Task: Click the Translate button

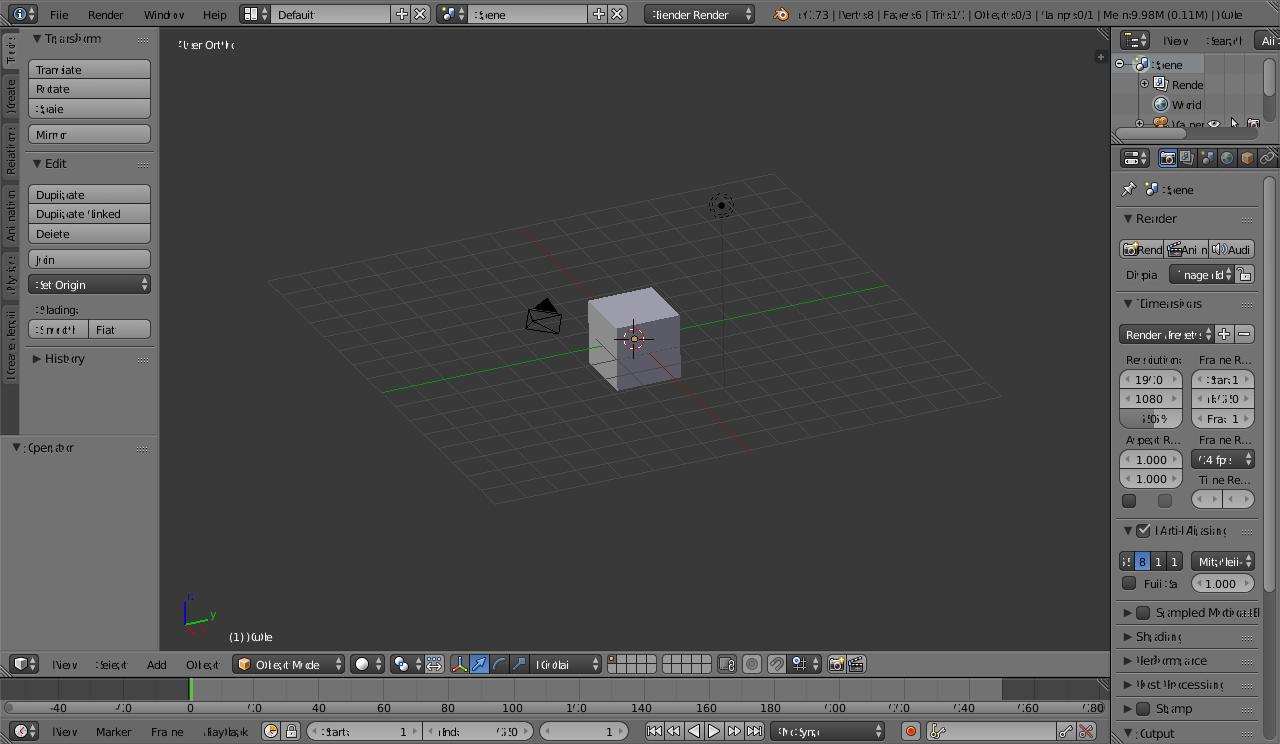Action: point(89,69)
